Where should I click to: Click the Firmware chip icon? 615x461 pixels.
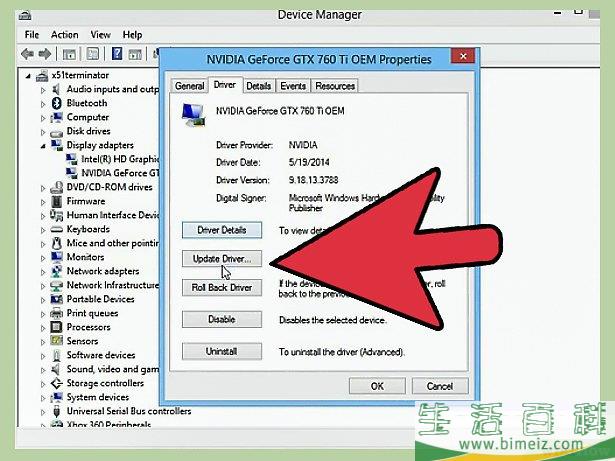tap(56, 201)
